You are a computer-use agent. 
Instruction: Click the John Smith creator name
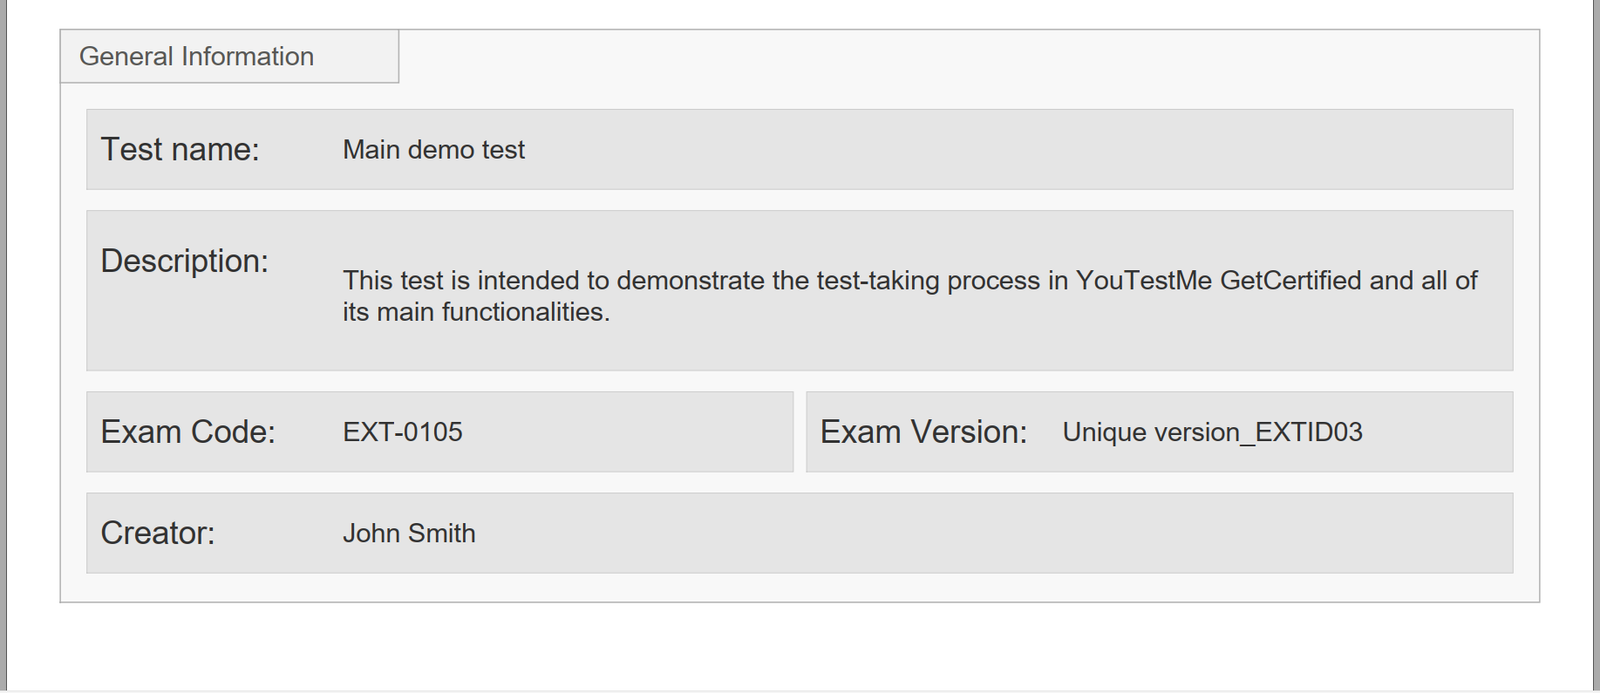pos(409,533)
